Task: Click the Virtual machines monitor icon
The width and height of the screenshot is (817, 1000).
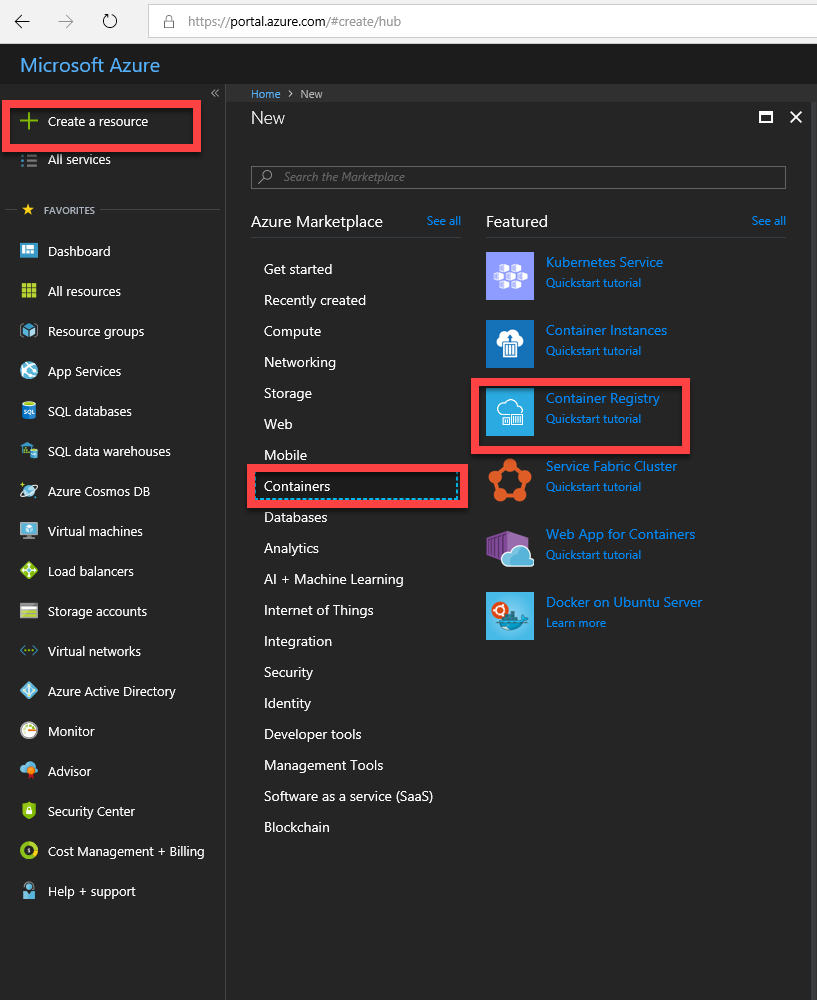Action: coord(29,531)
